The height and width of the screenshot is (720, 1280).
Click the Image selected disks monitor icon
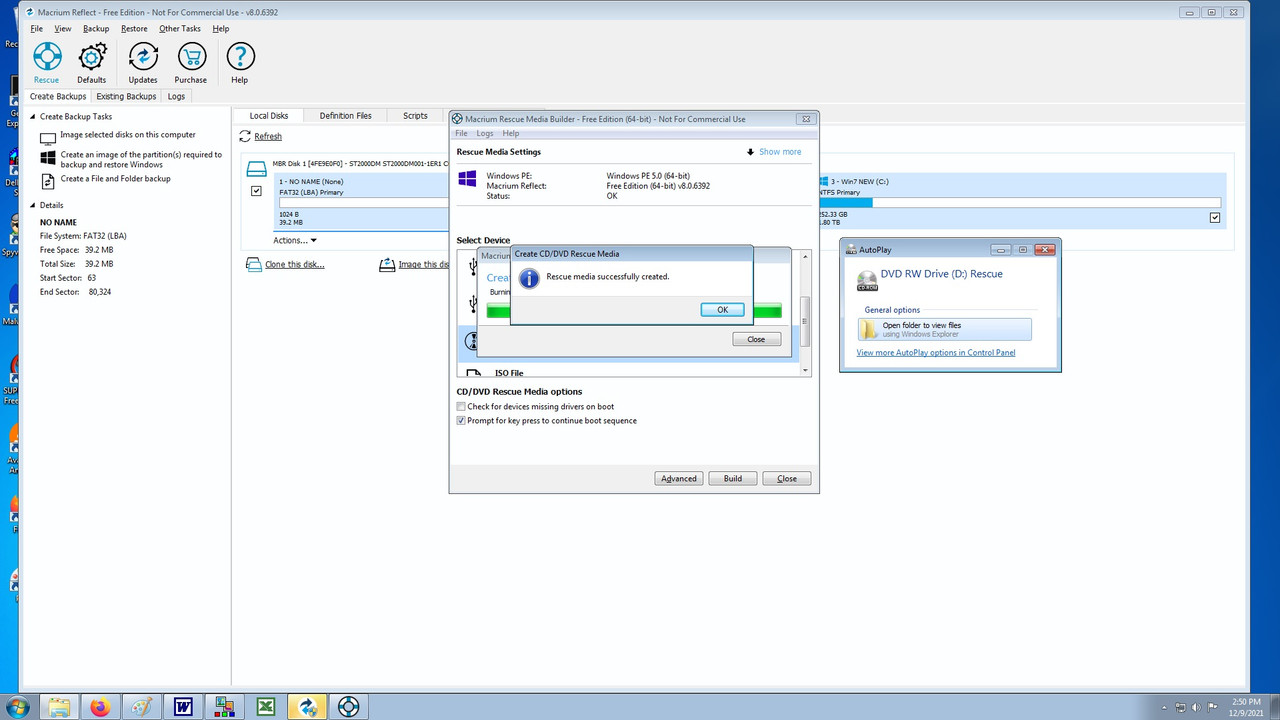point(48,137)
